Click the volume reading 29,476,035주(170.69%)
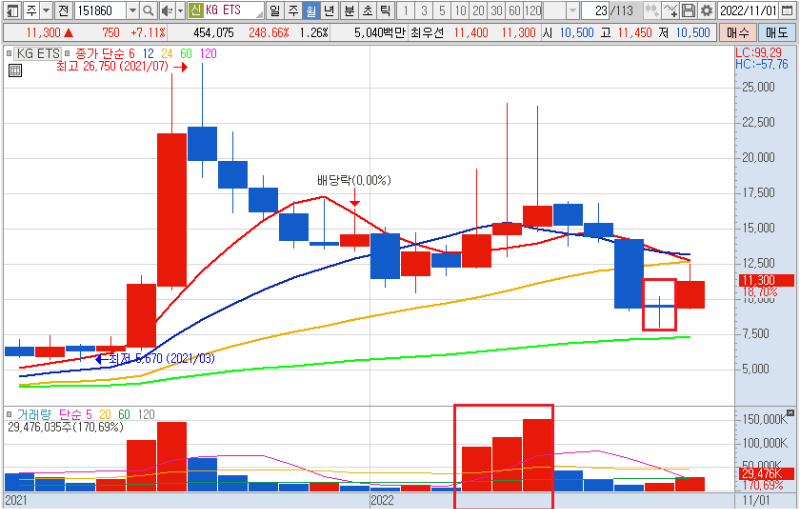800x509 pixels. [x=65, y=427]
